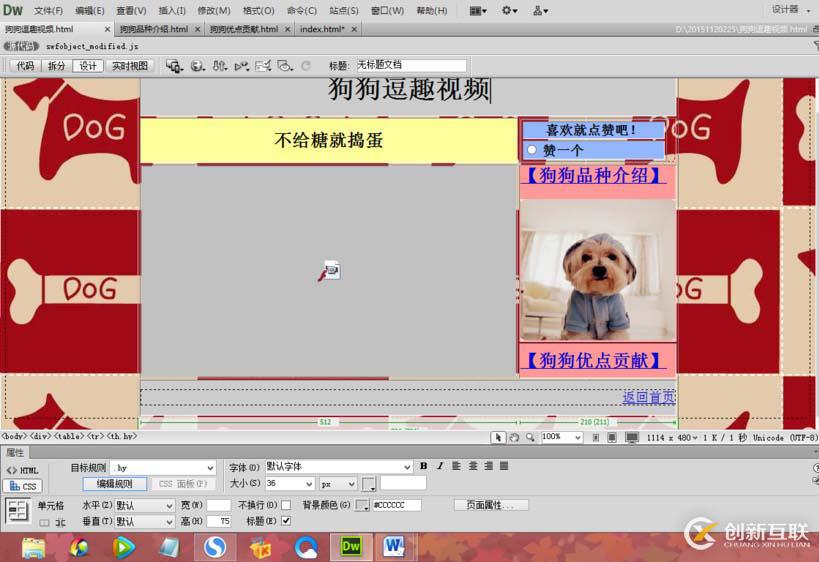
Task: Click the merge cells icon
Action: 45,522
